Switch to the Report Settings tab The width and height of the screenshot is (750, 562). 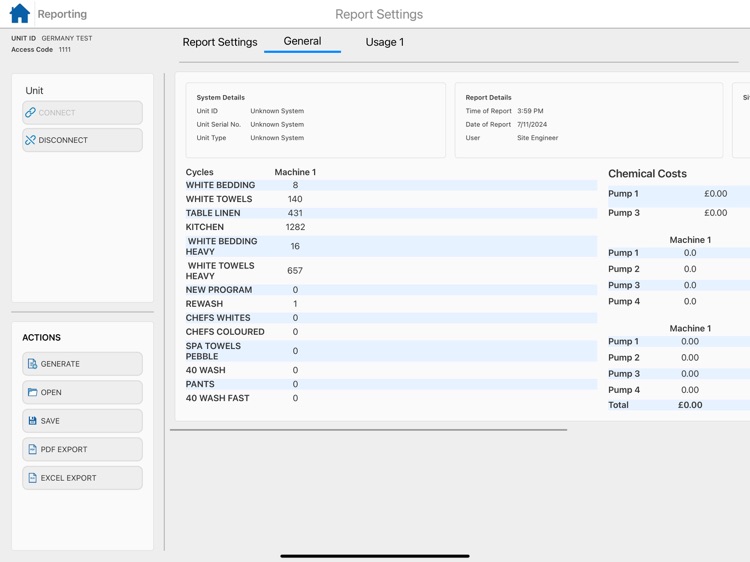coord(220,42)
